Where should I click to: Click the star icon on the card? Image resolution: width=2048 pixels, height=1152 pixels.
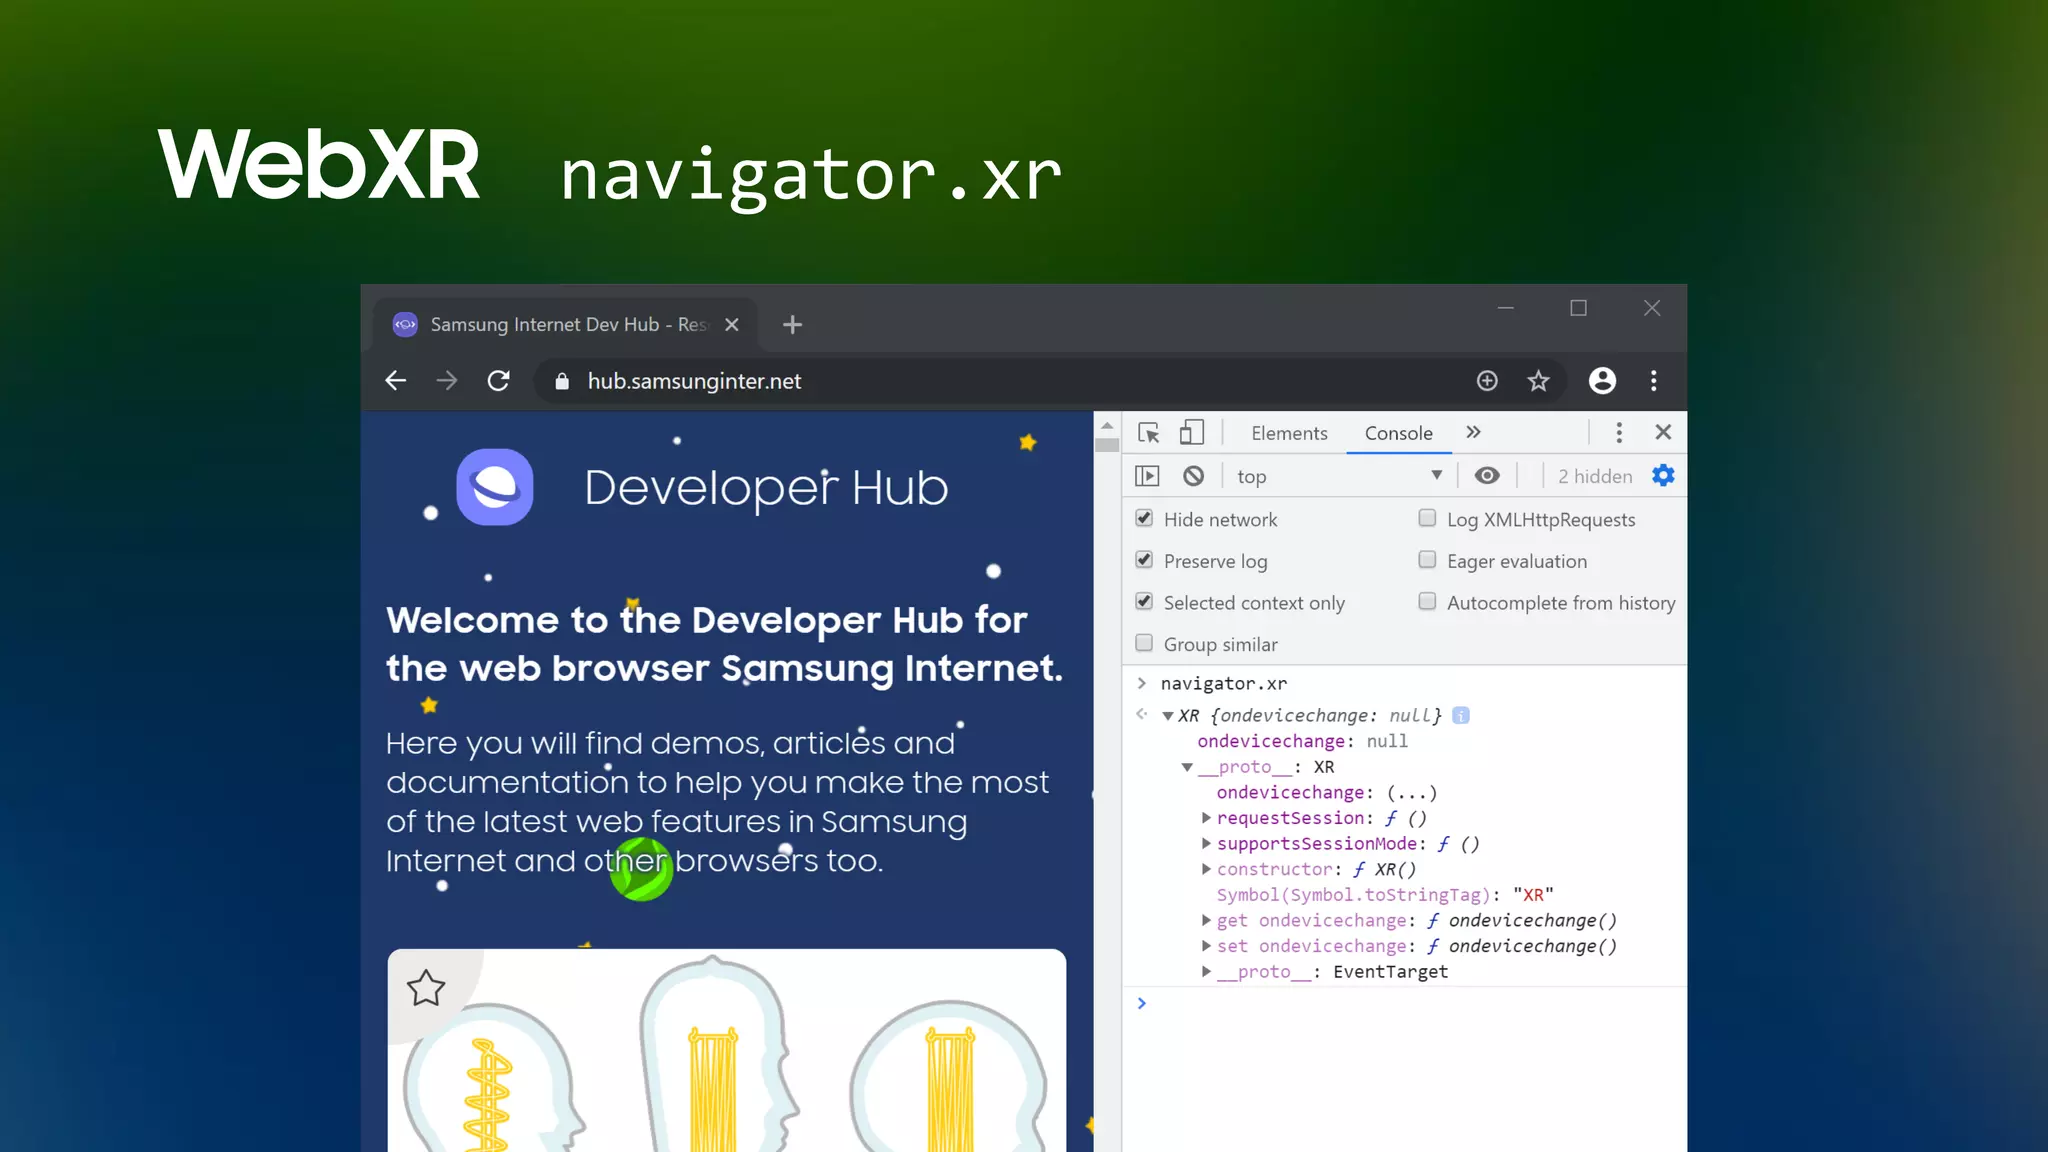426,988
